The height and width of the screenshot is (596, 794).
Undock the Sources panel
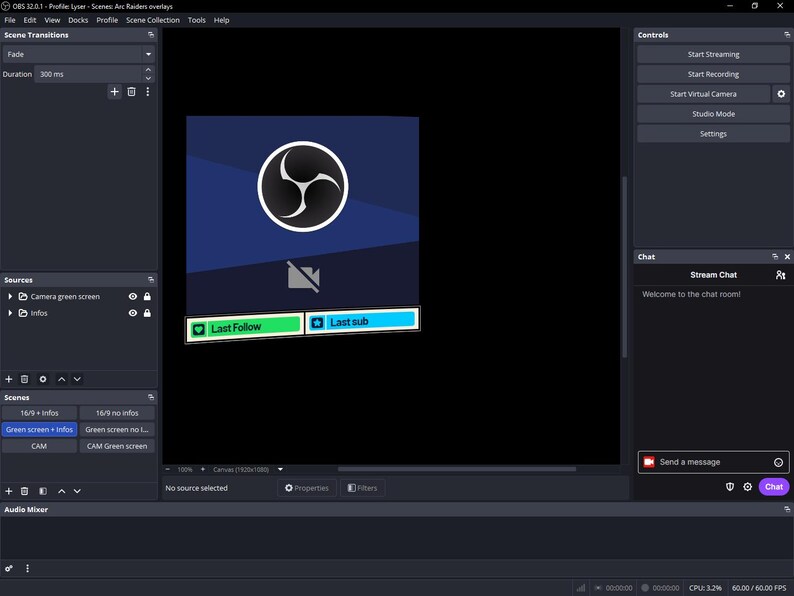pos(151,280)
